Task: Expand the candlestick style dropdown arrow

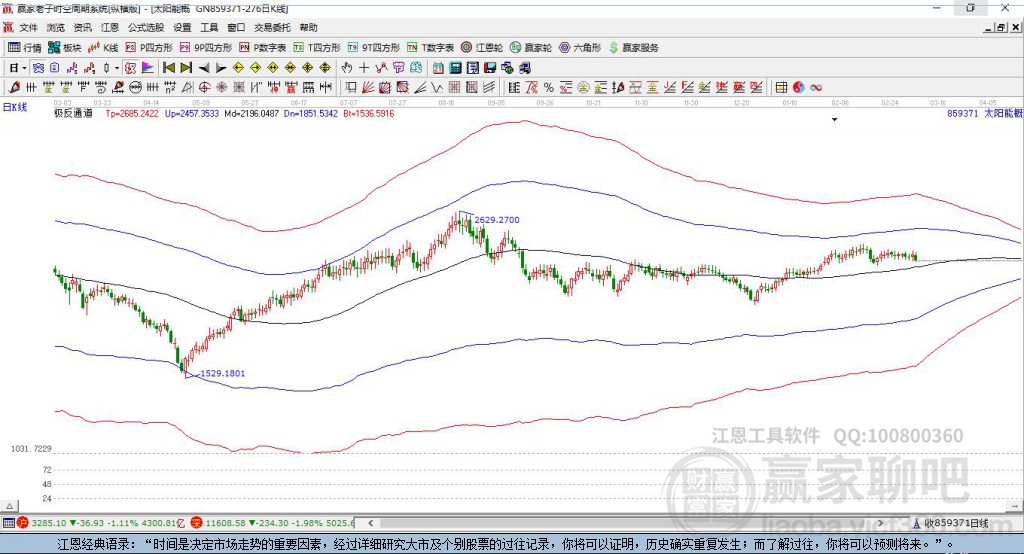Action: coord(117,68)
